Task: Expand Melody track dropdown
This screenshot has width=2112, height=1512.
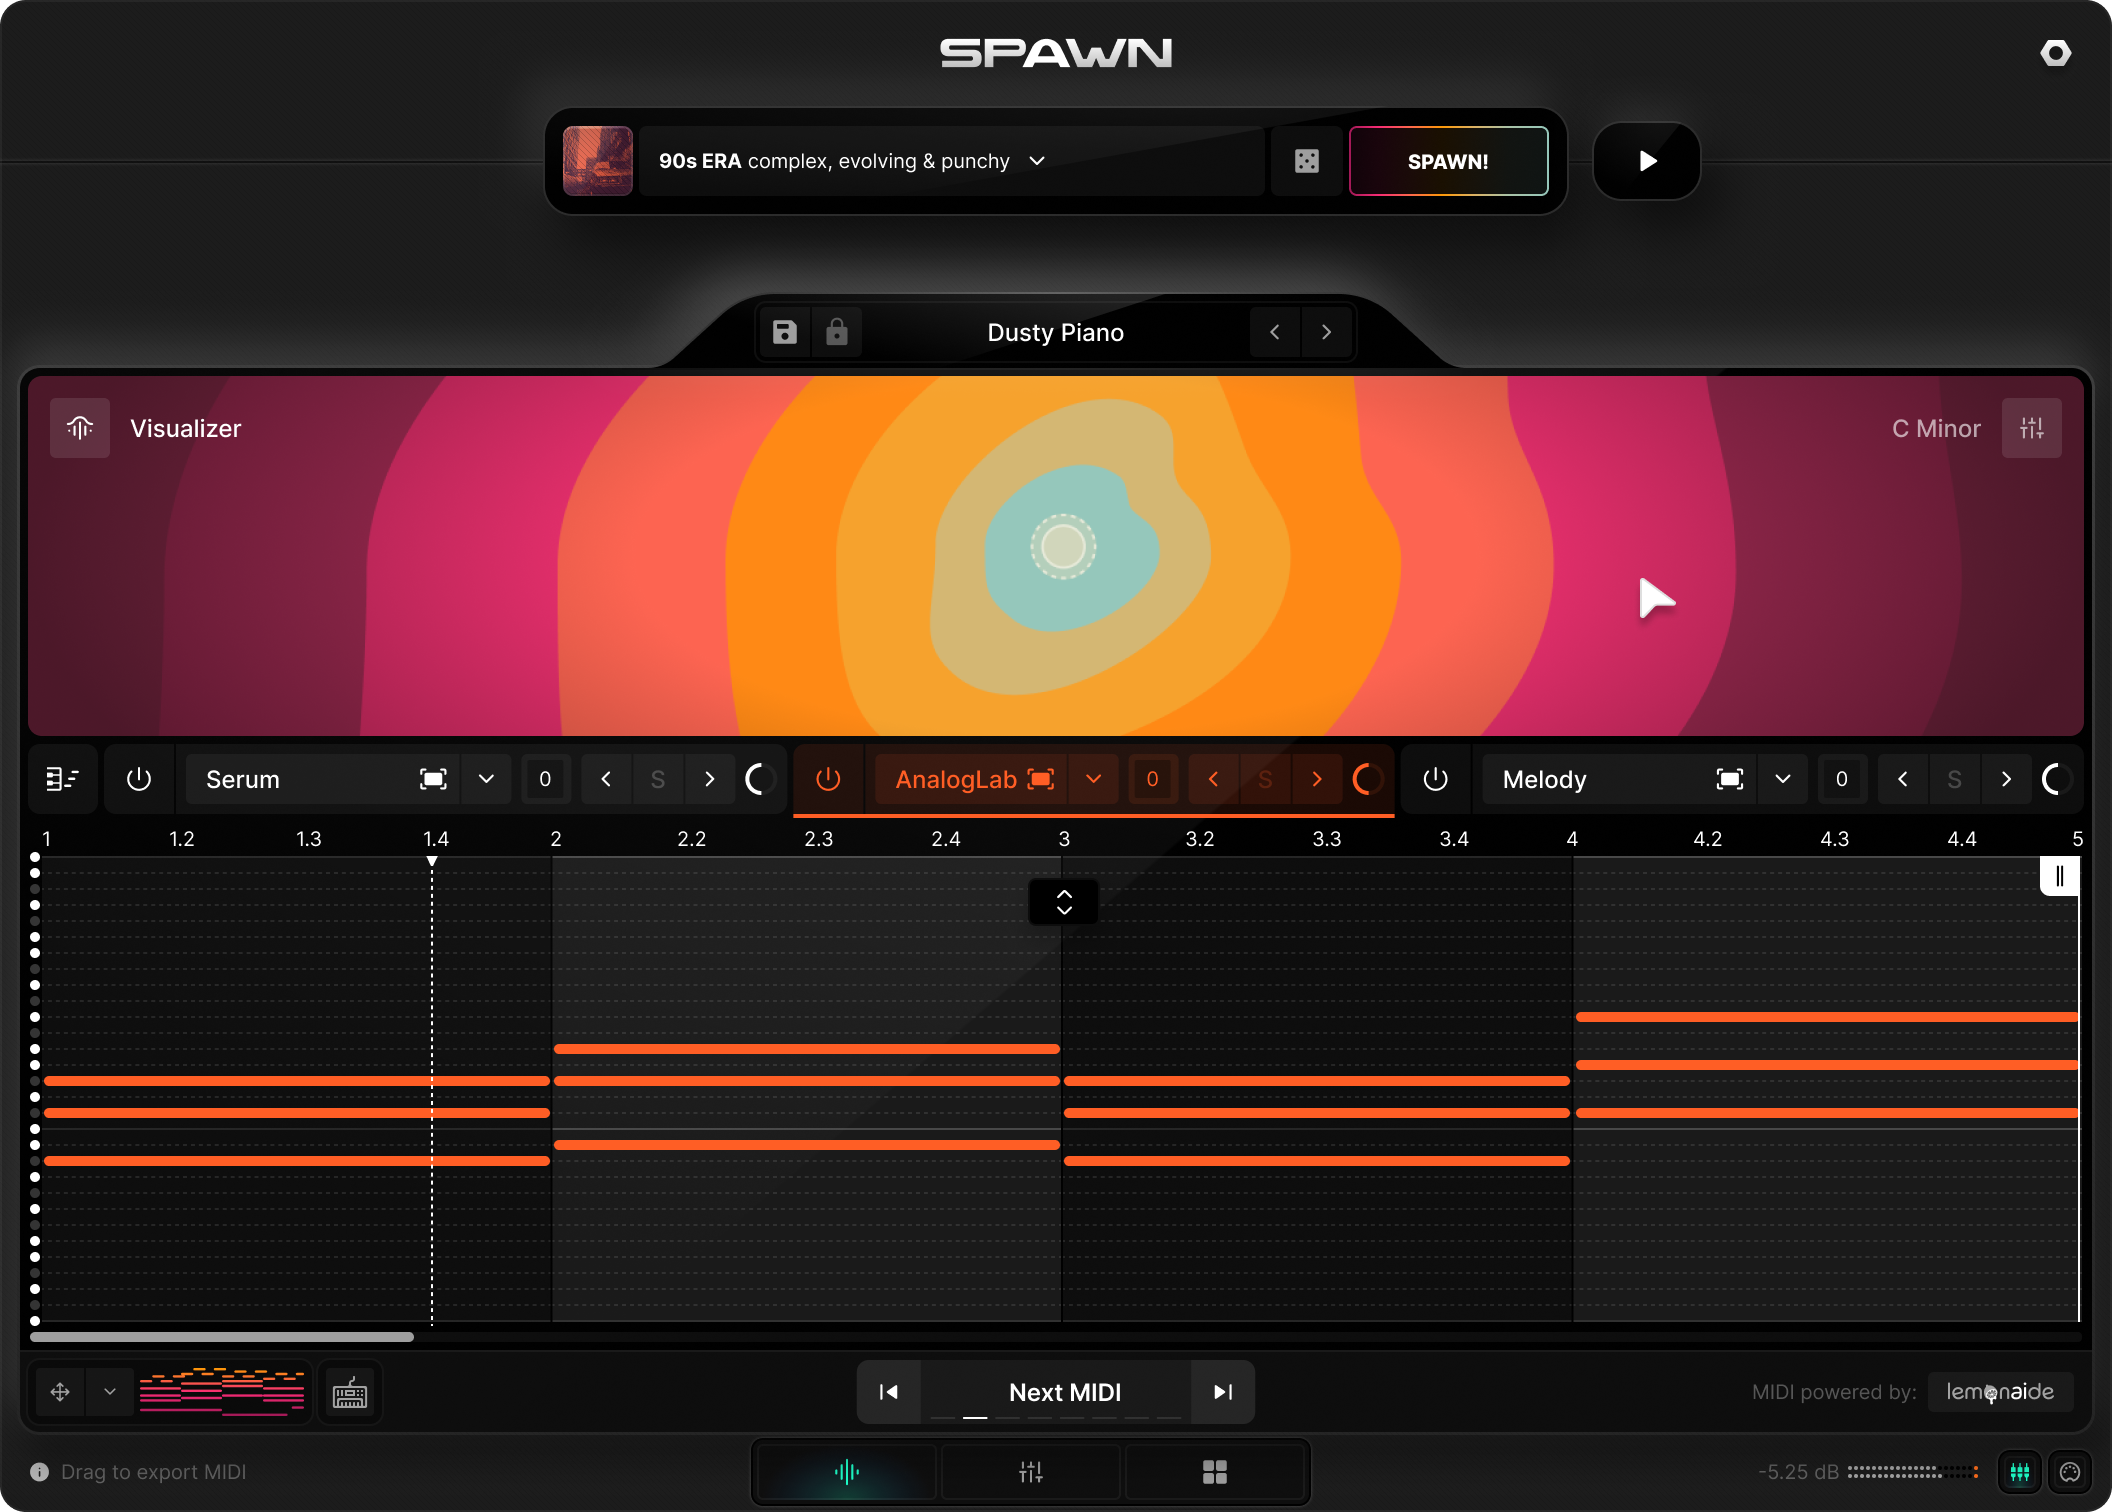Action: [x=1783, y=779]
